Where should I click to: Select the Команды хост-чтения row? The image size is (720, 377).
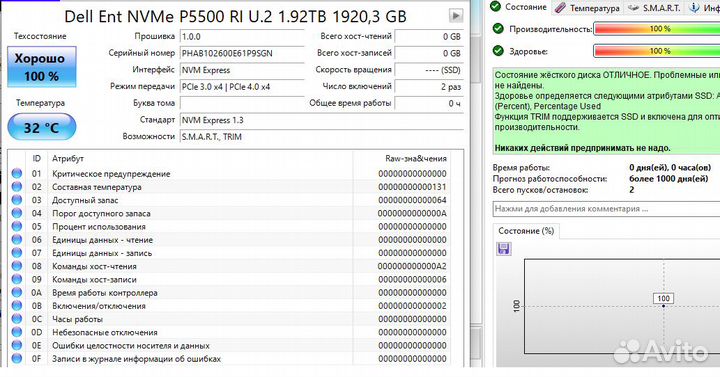click(230, 266)
